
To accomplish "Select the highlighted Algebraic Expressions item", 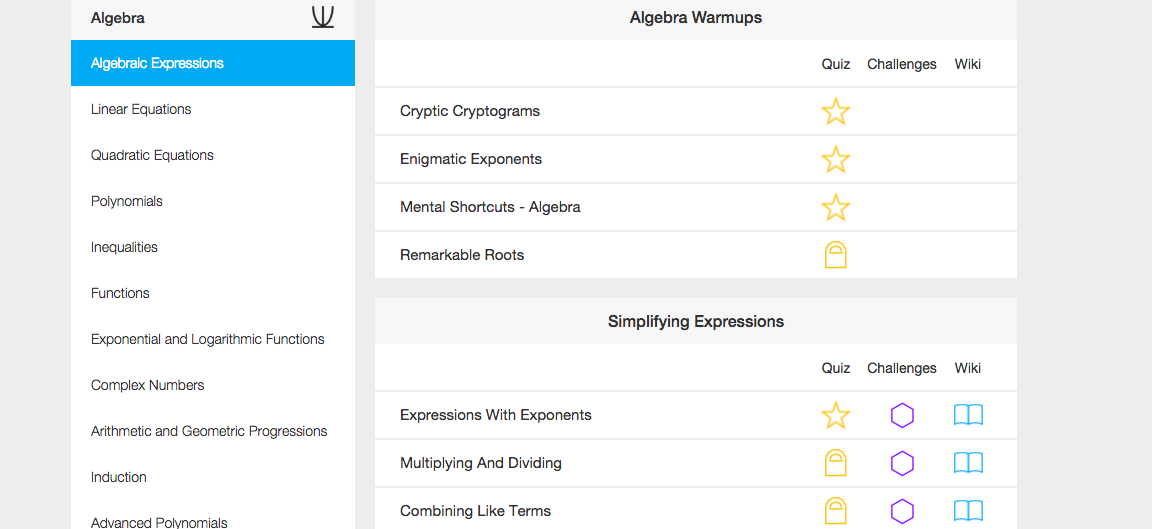I will (x=213, y=63).
